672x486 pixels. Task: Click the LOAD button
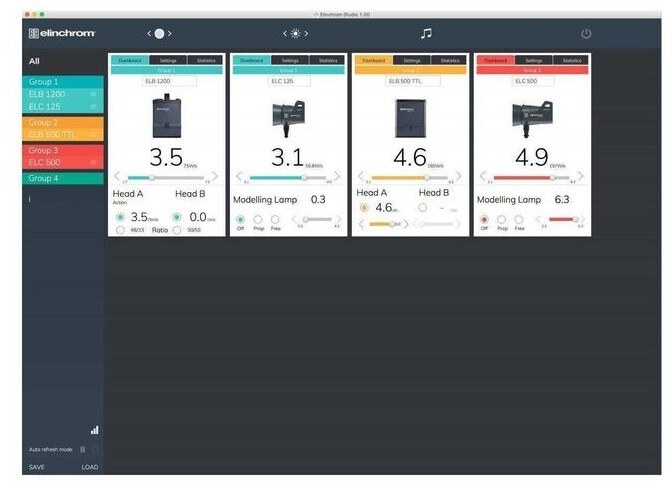(90, 467)
